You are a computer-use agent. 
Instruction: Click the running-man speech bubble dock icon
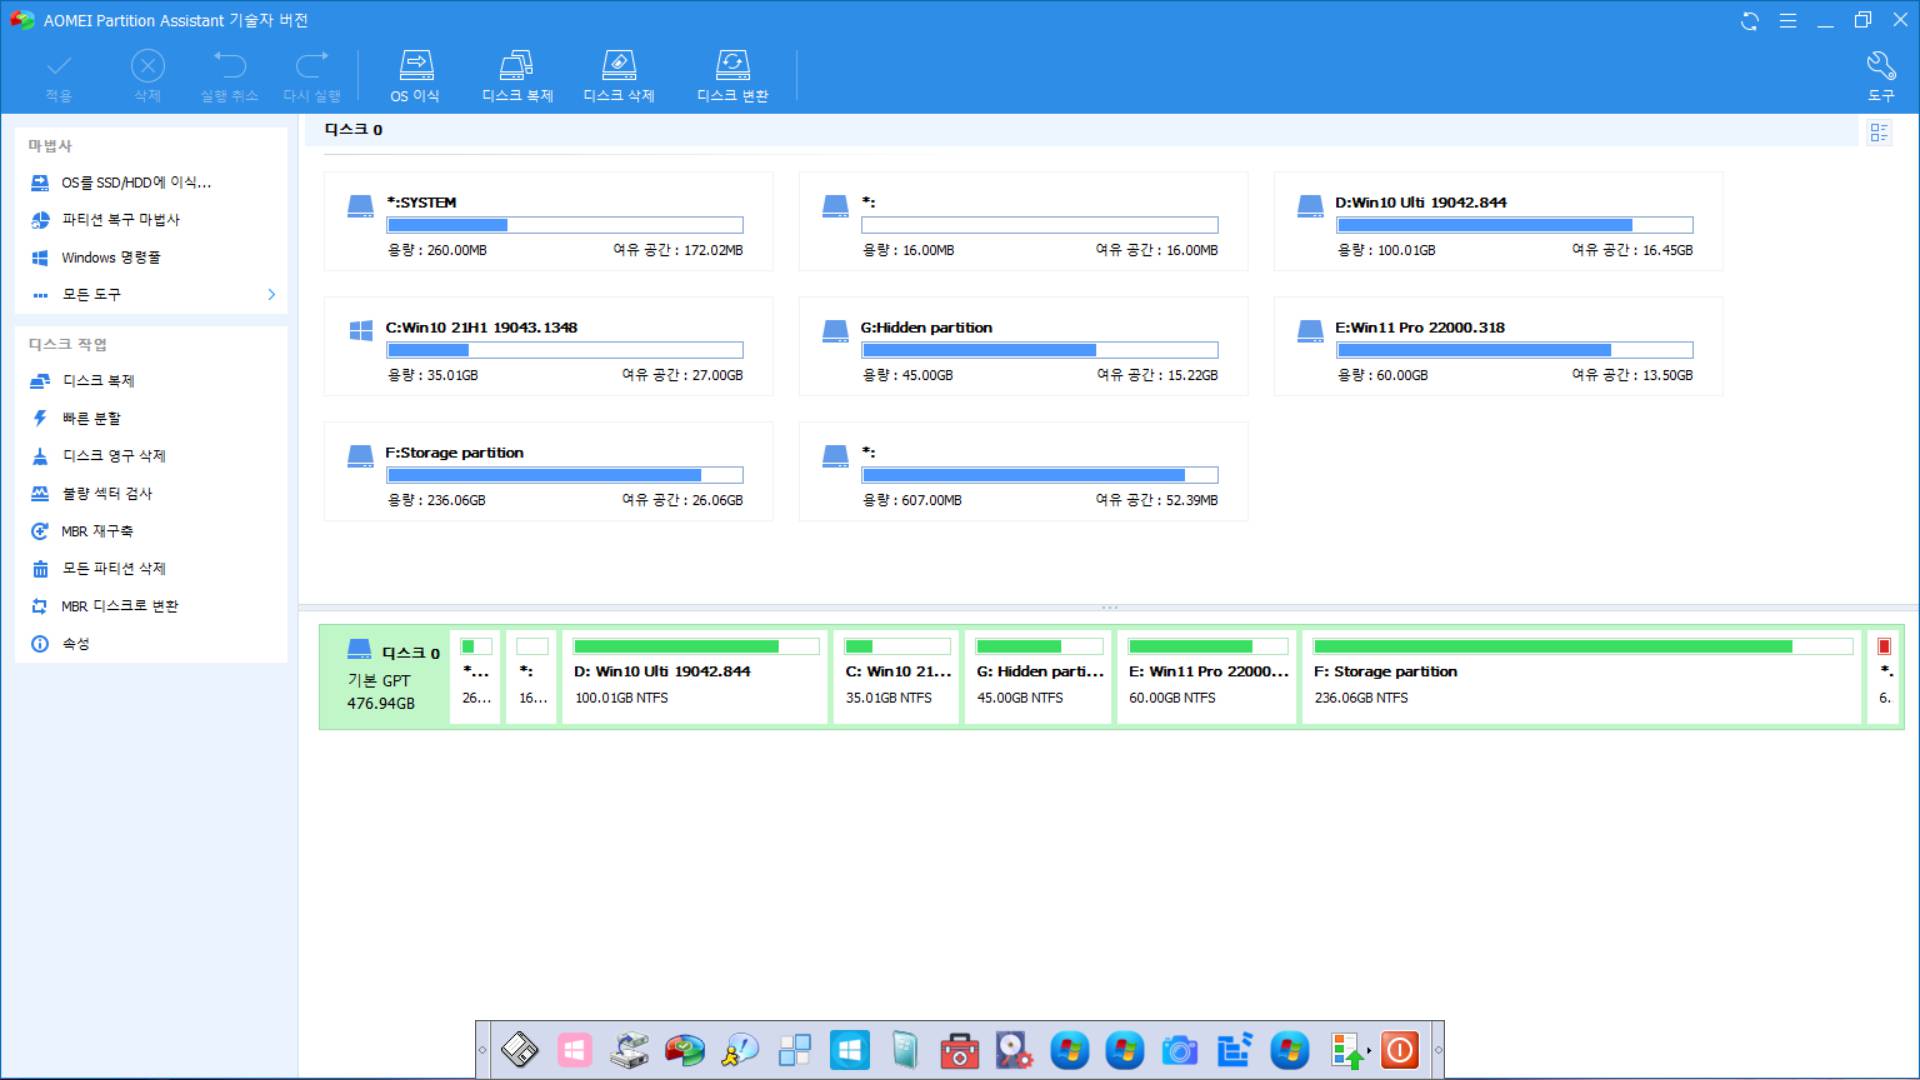point(740,1050)
